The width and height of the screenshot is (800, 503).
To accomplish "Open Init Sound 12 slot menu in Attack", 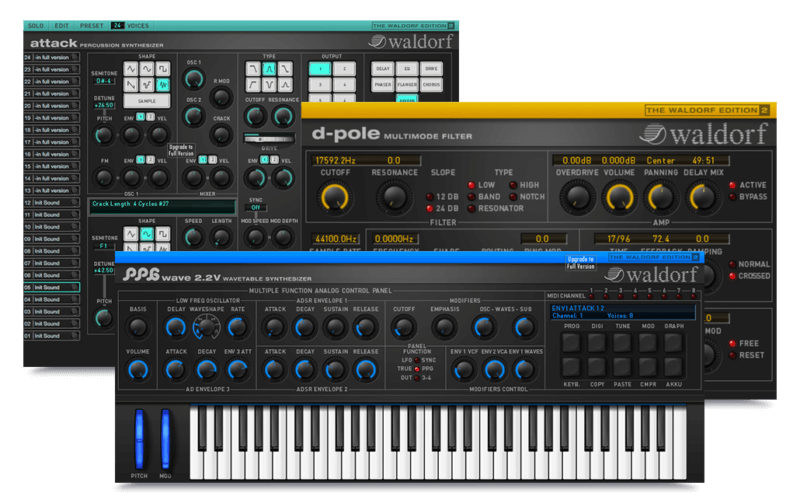I will (52, 203).
